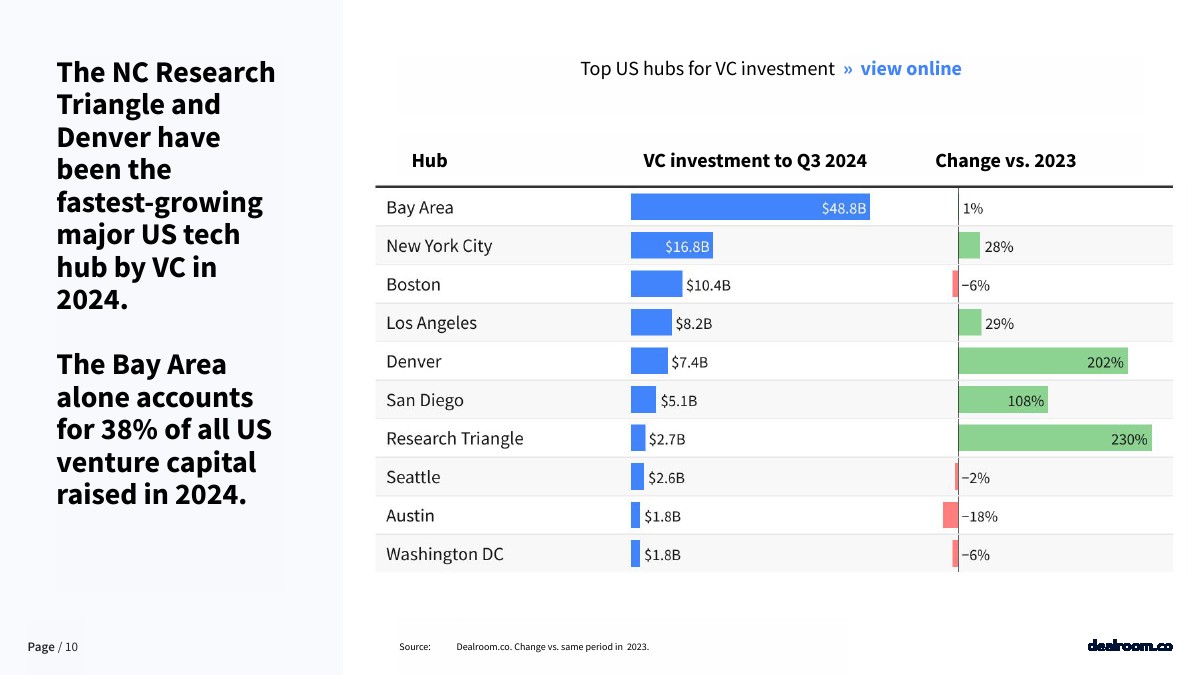Click Research Triangle's 230% green bar
The height and width of the screenshot is (675, 1200).
(1054, 439)
